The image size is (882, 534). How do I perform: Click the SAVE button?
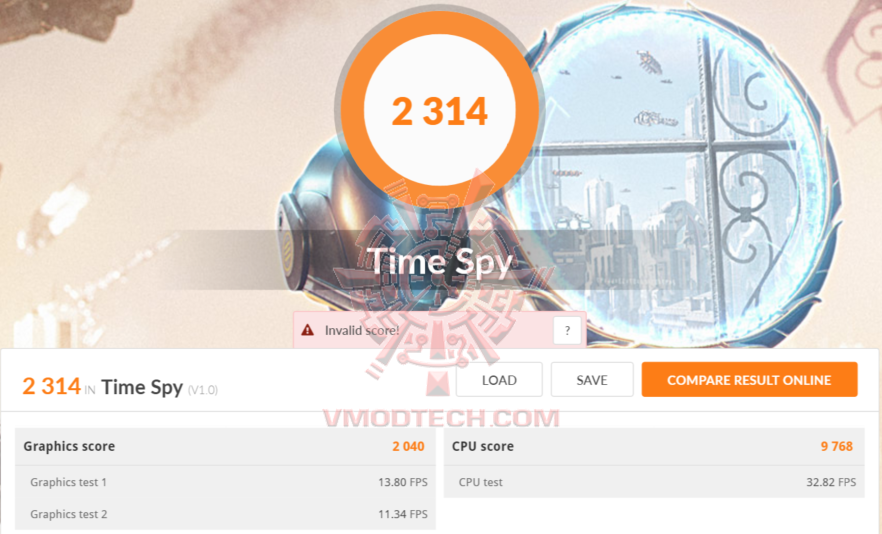(x=592, y=380)
